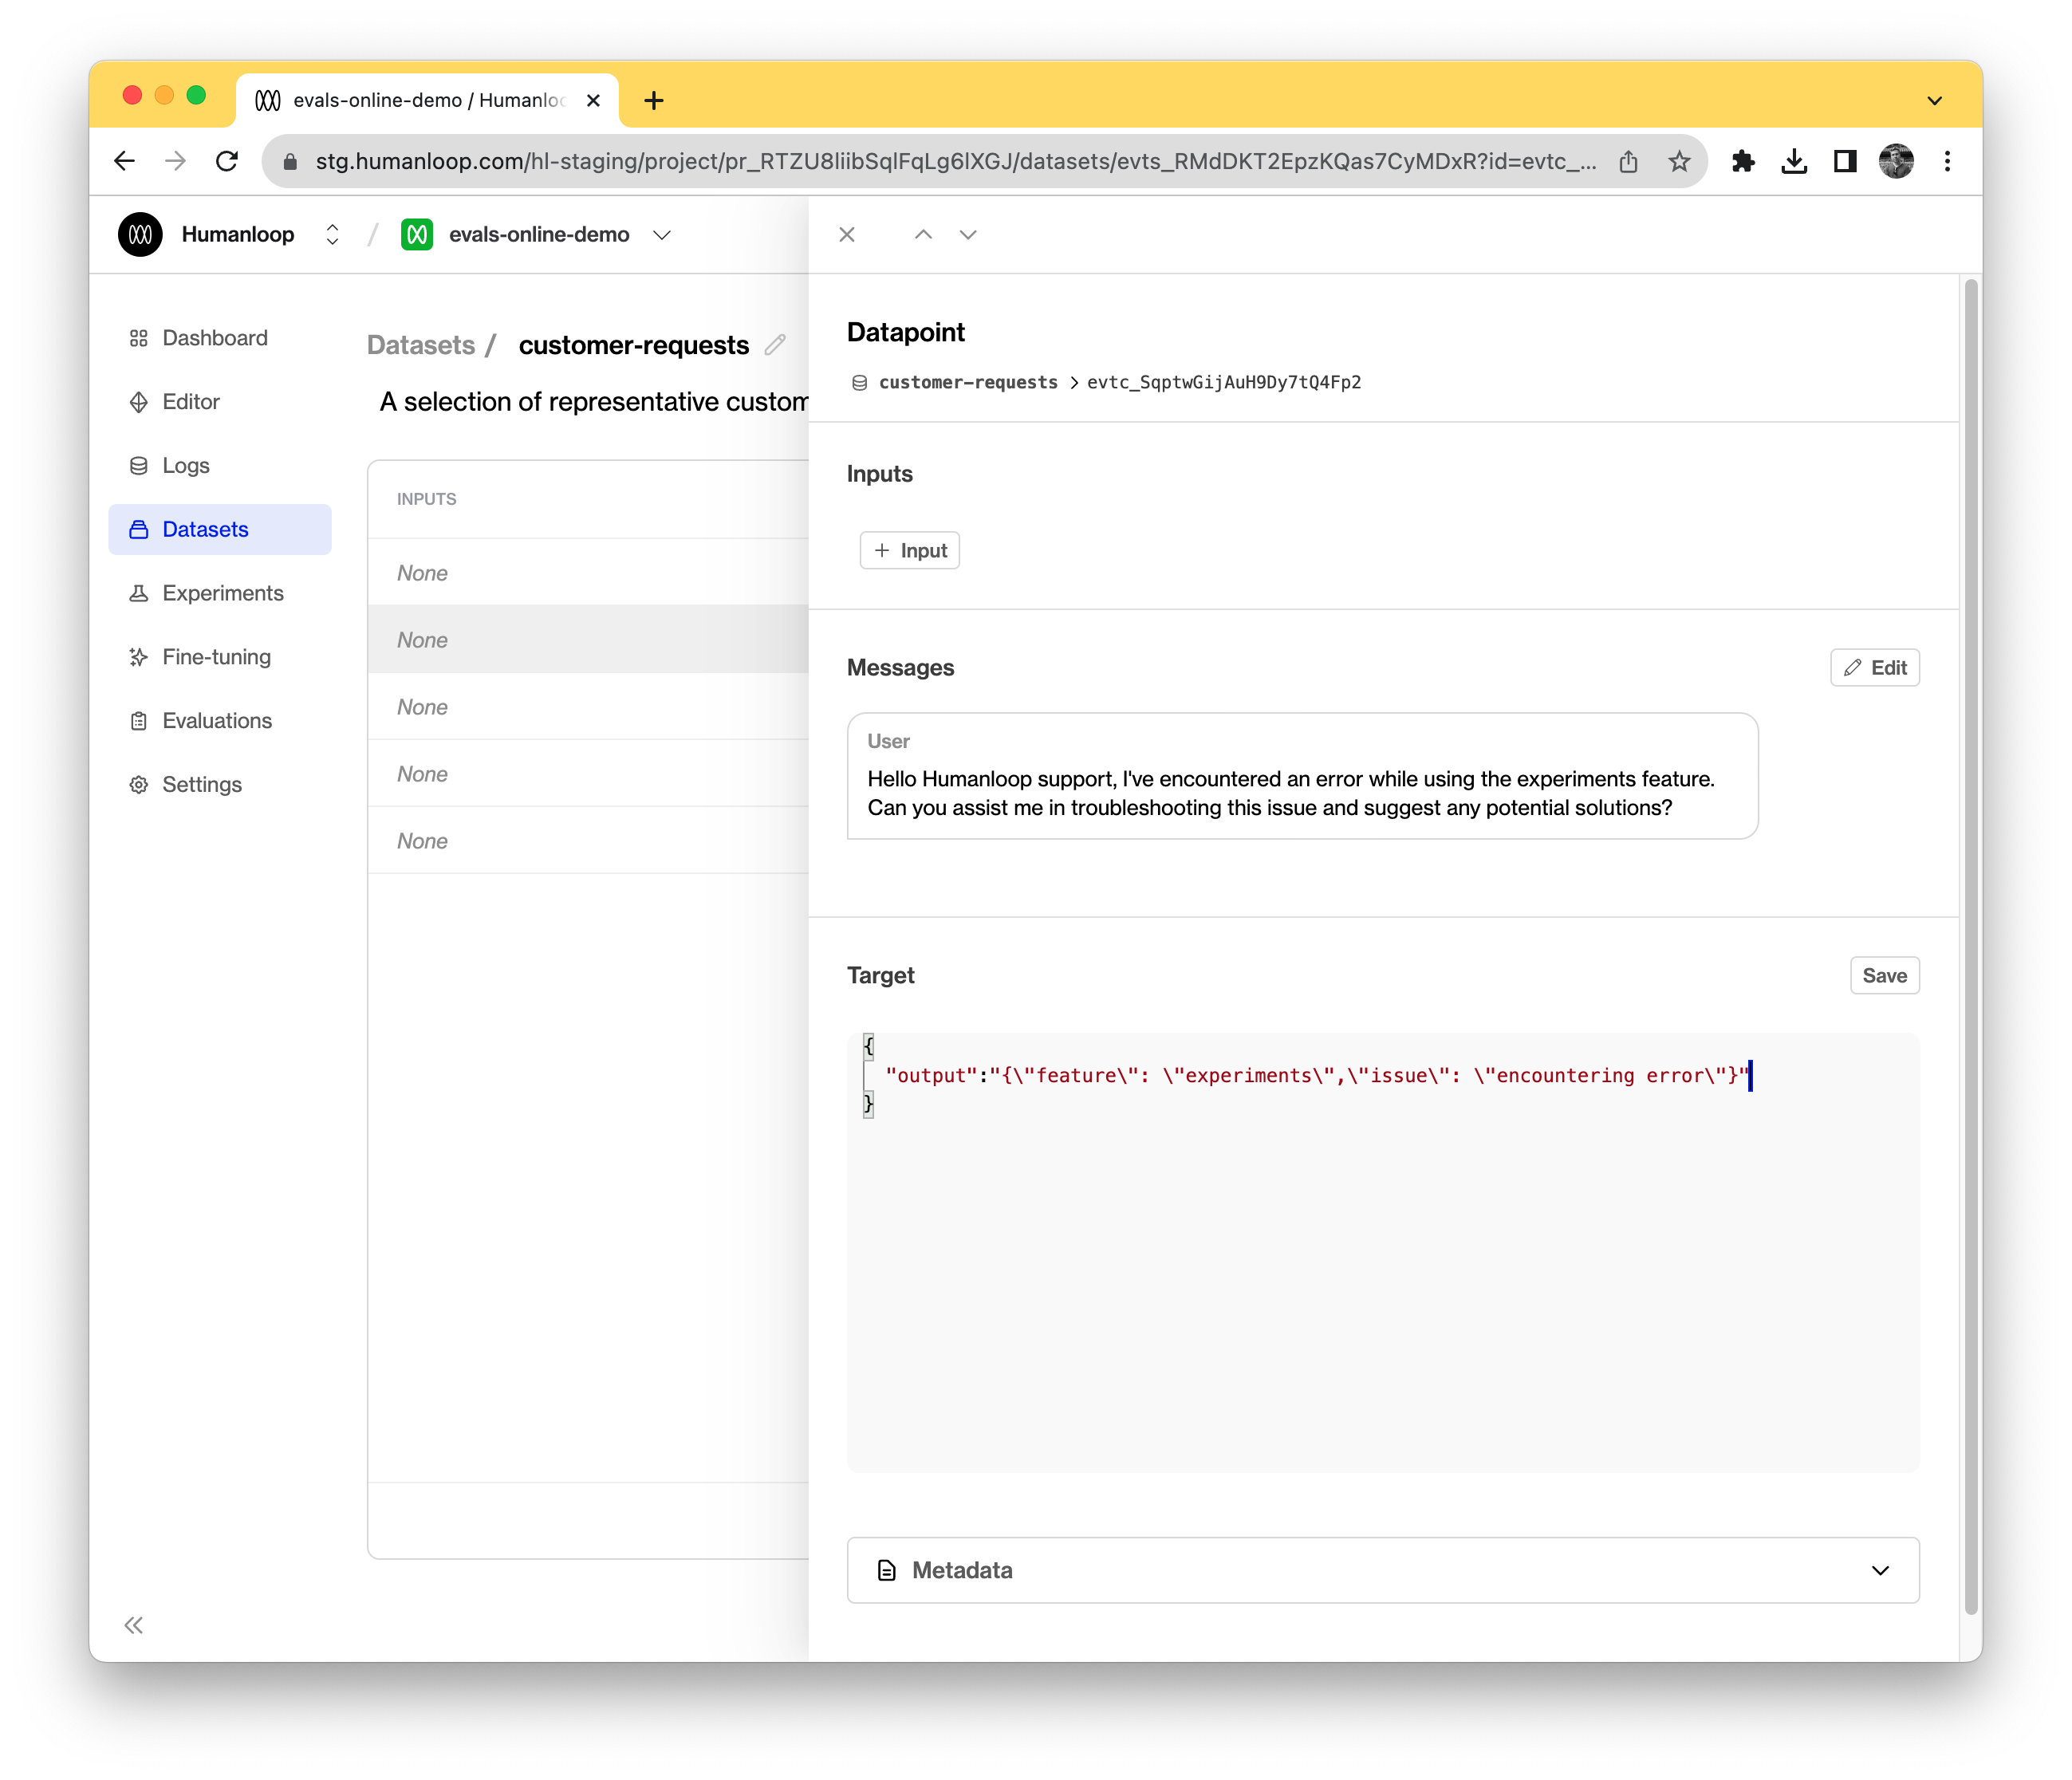Open the evals-online-demo project dropdown

(661, 234)
